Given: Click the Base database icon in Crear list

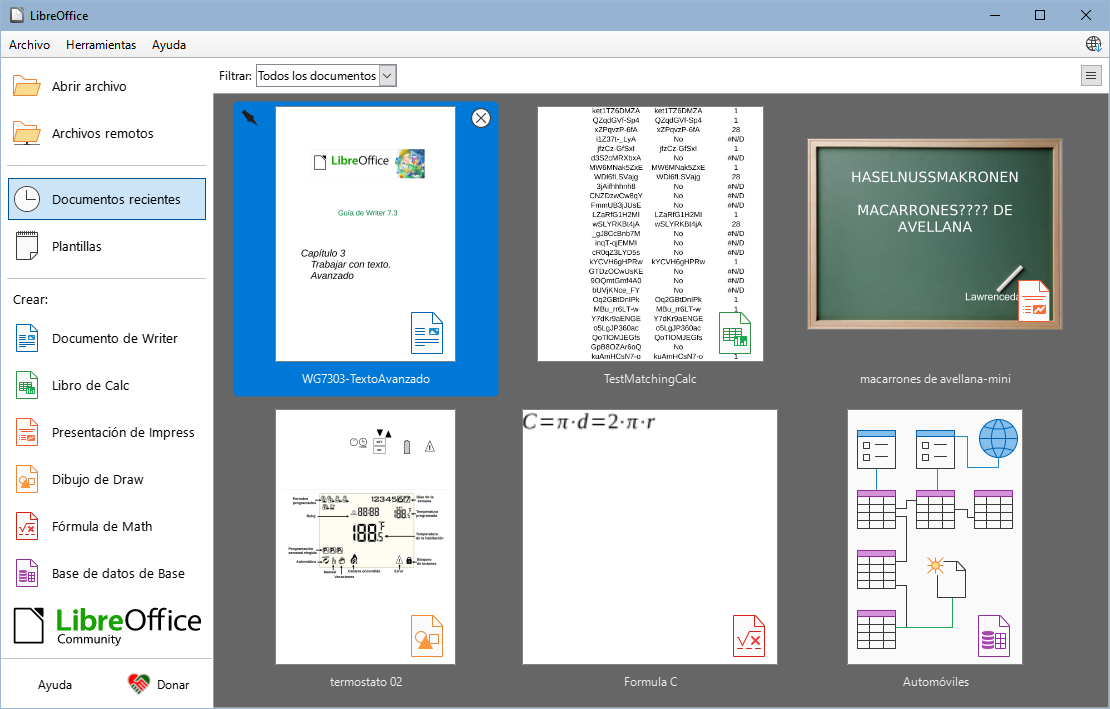Looking at the screenshot, I should (x=27, y=573).
